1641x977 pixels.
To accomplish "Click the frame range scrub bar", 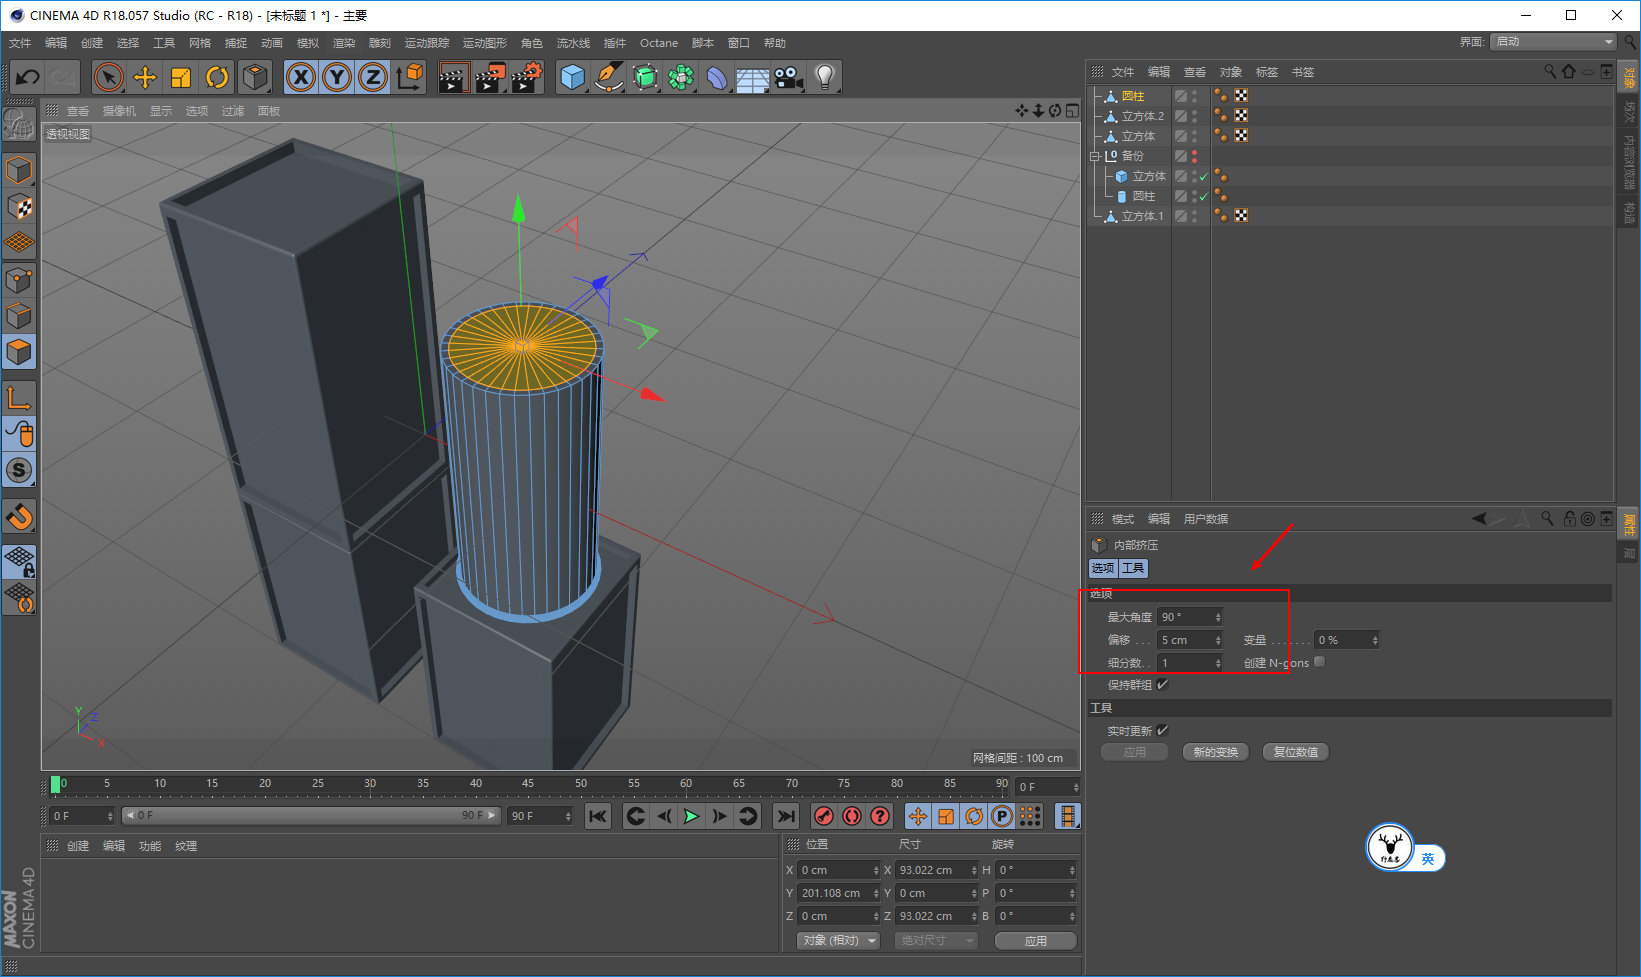I will (310, 816).
